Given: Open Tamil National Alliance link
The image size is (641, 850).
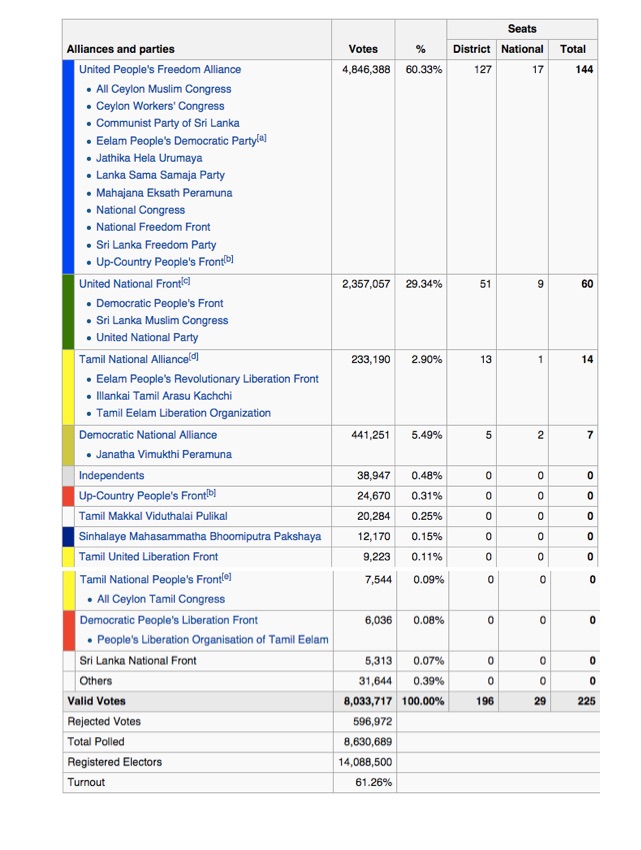Looking at the screenshot, I should click(134, 359).
